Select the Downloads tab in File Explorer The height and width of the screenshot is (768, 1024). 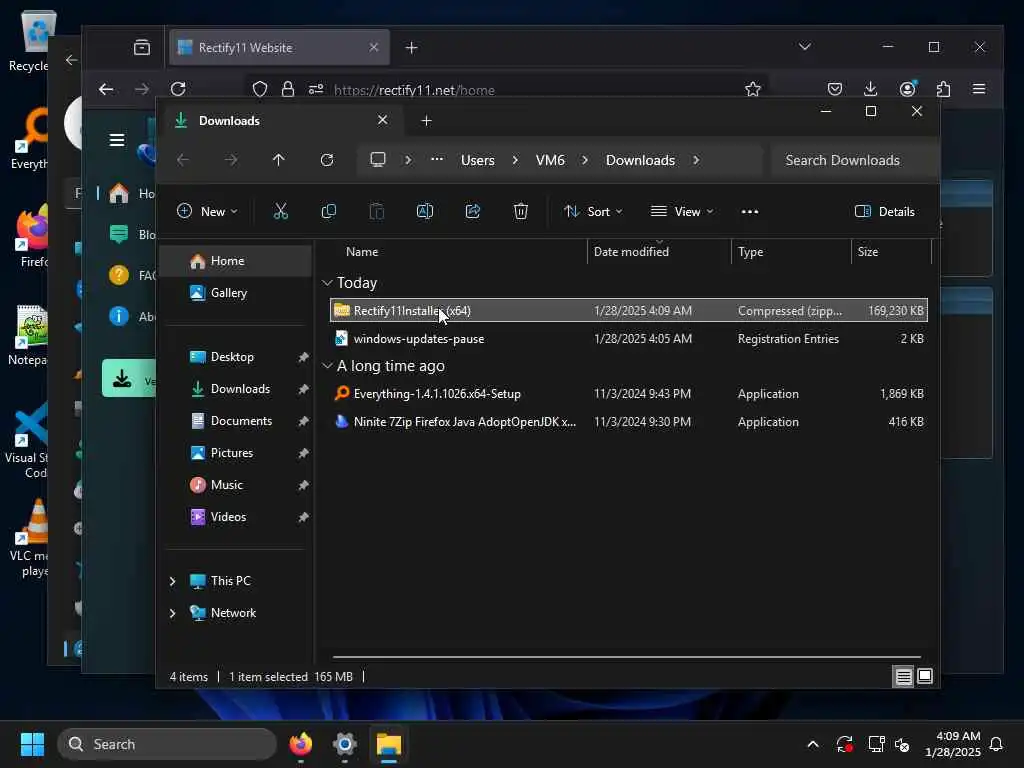(281, 121)
